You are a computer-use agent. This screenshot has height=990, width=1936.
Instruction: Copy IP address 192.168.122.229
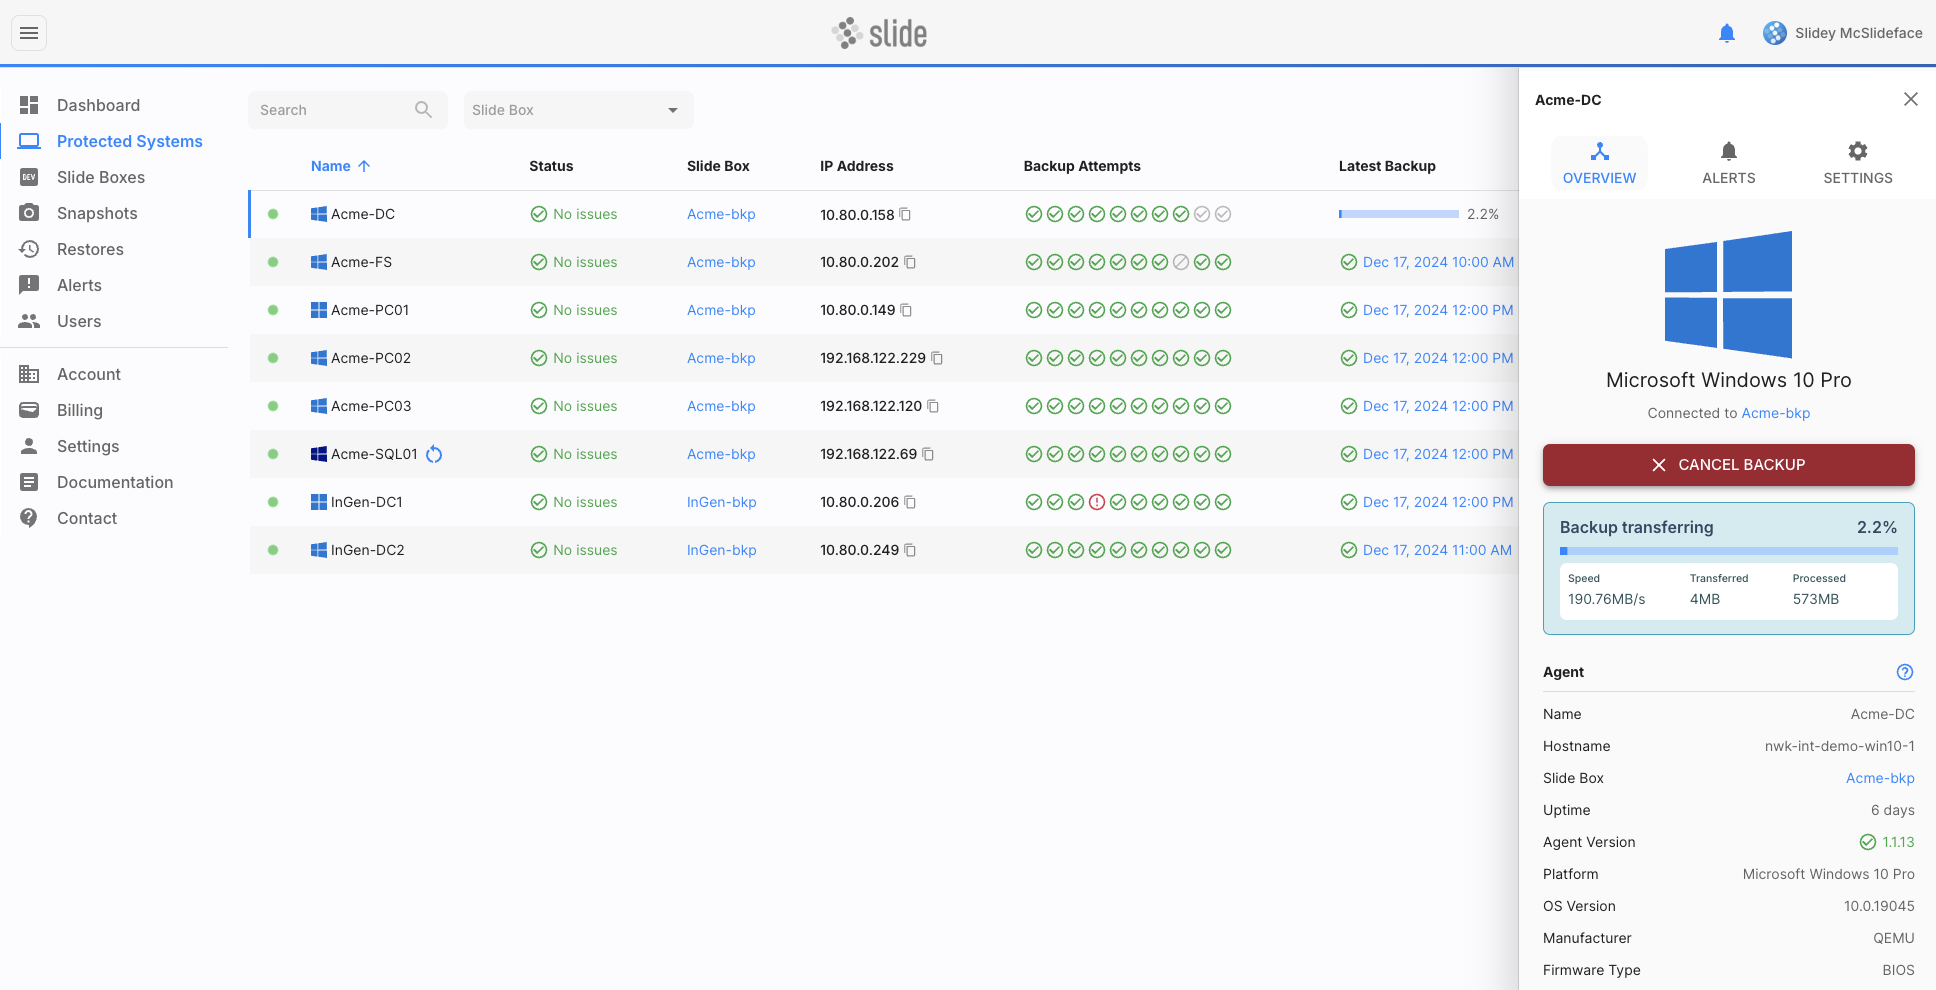coord(937,358)
